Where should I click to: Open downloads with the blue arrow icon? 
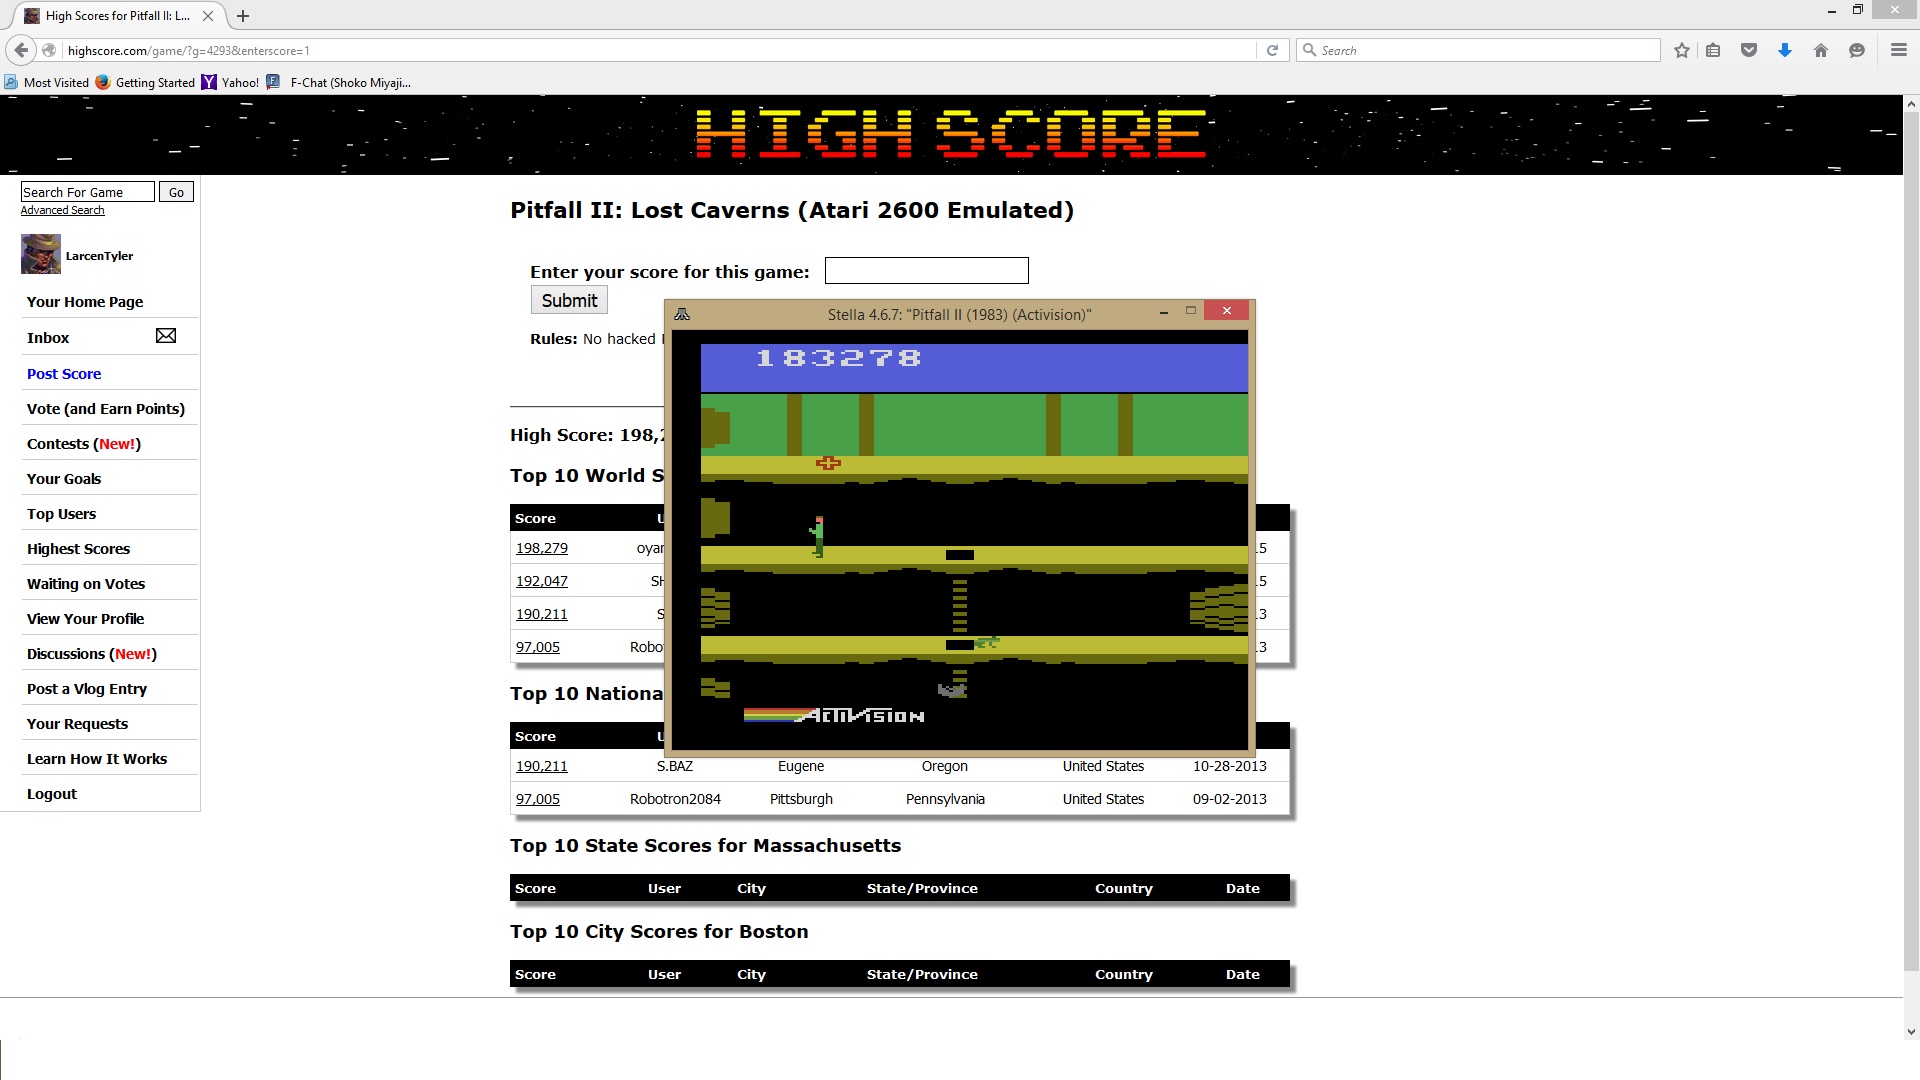(x=1785, y=50)
